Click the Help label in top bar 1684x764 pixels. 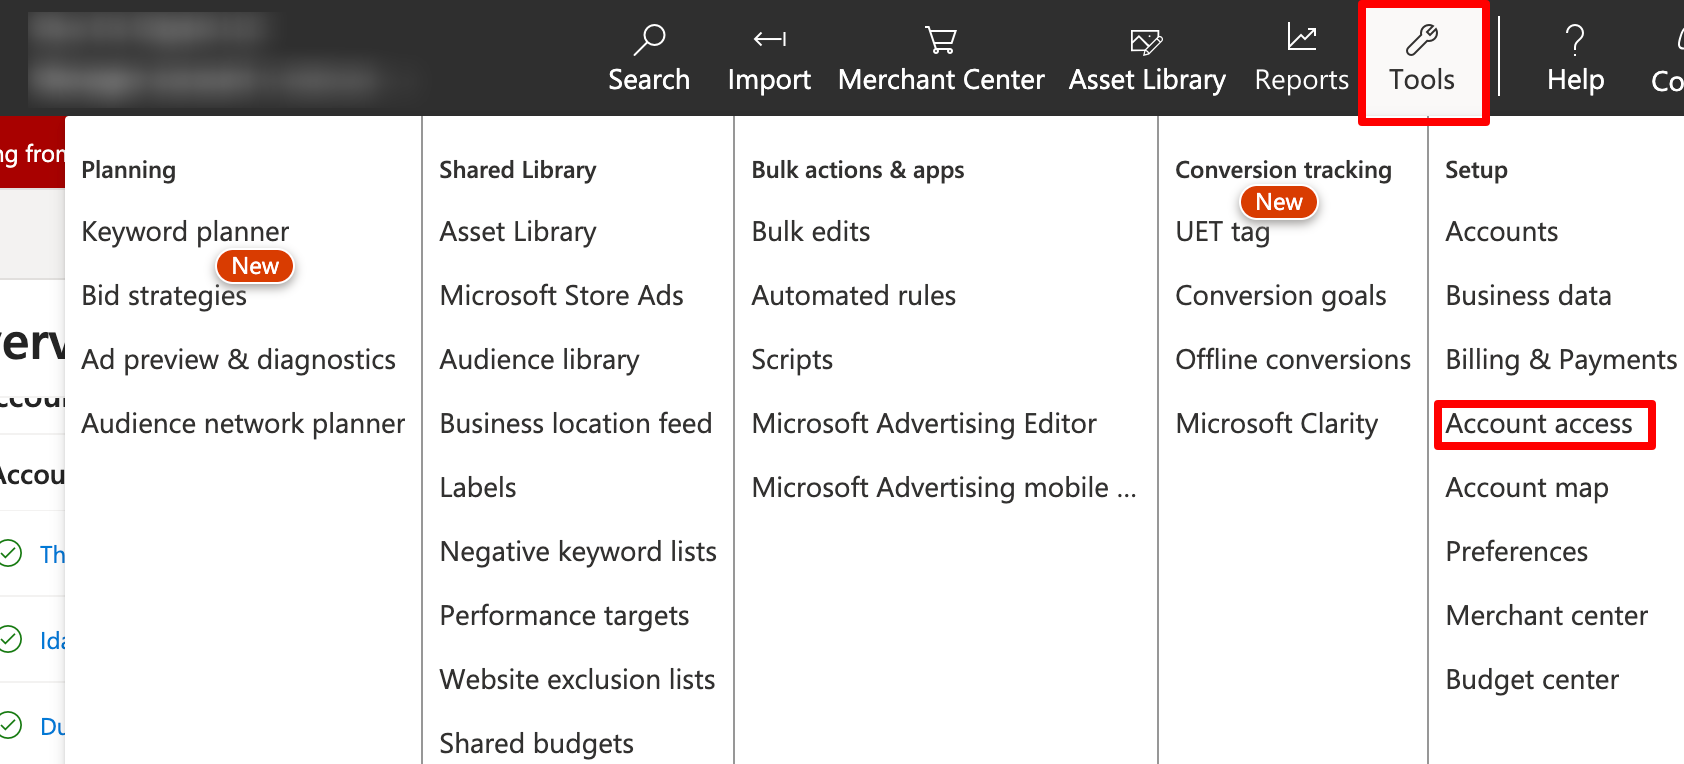point(1575,80)
